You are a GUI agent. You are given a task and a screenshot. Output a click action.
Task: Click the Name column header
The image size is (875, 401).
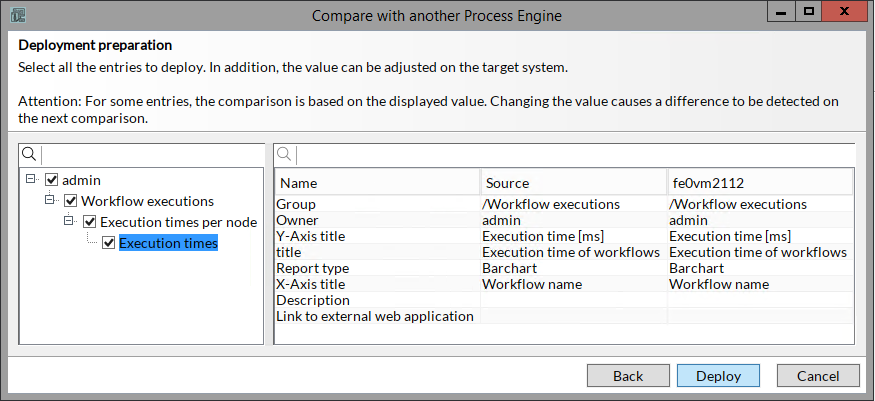pos(377,183)
